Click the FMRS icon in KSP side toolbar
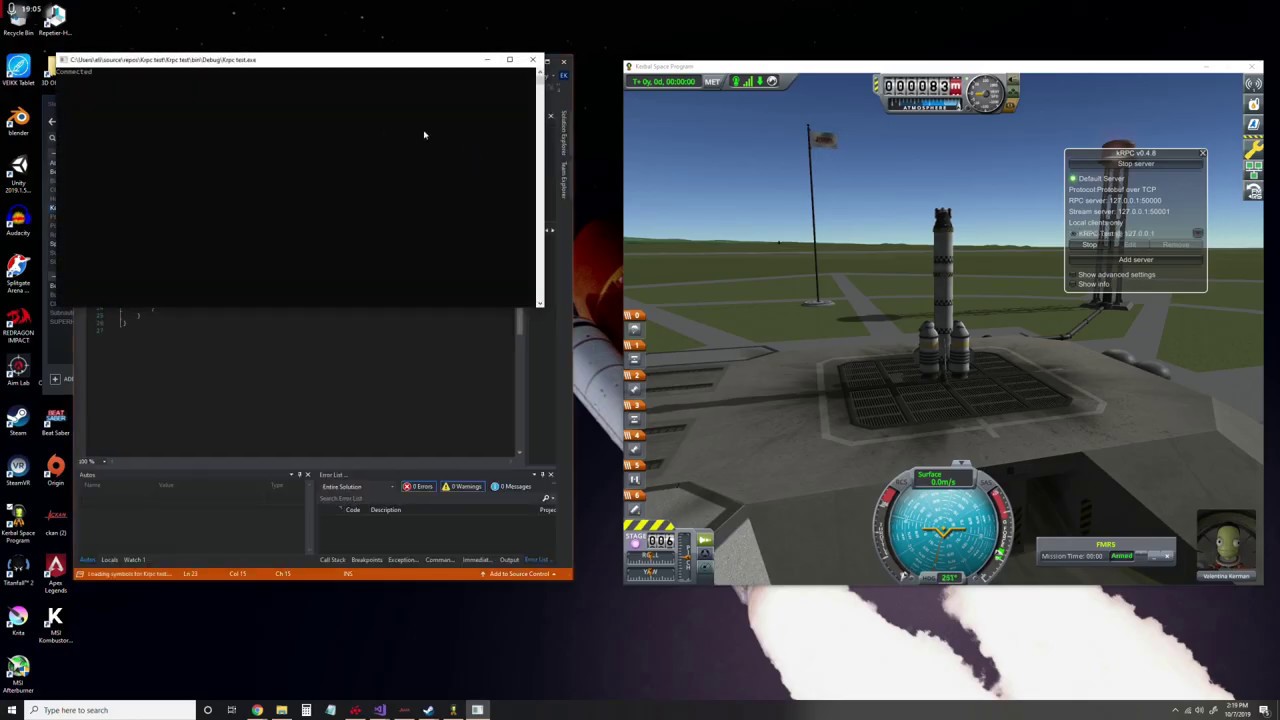The image size is (1280, 720). tap(1253, 190)
